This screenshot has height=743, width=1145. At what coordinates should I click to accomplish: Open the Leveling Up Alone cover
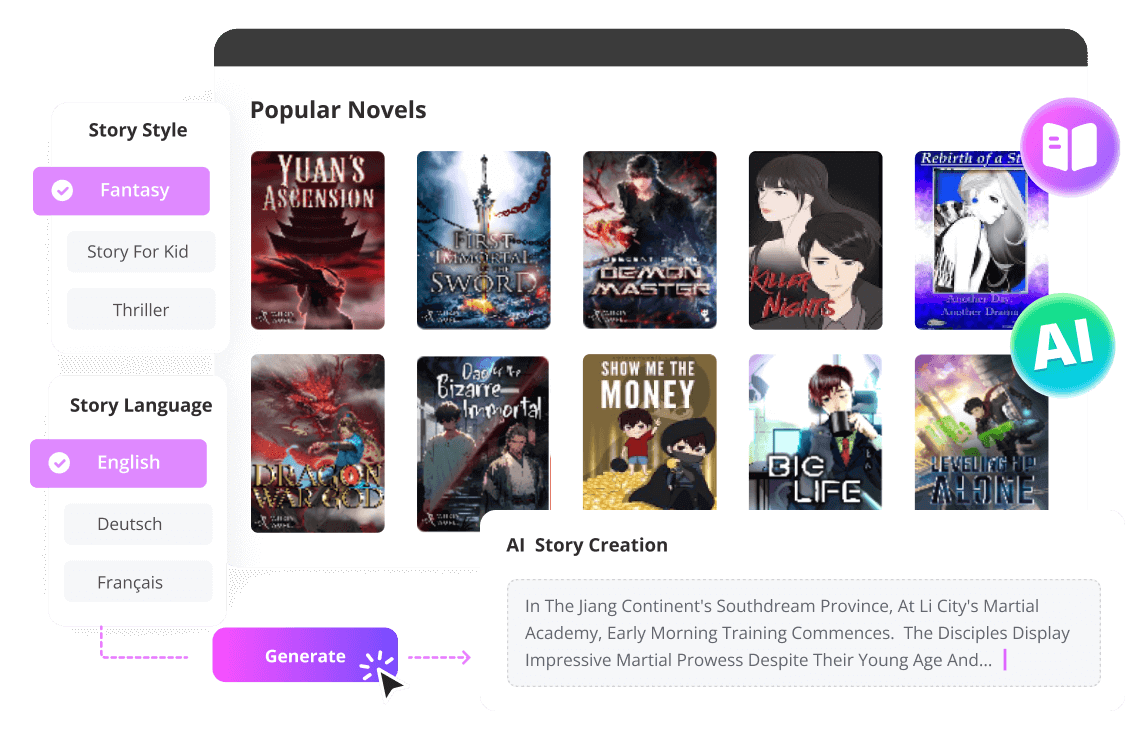(x=981, y=432)
